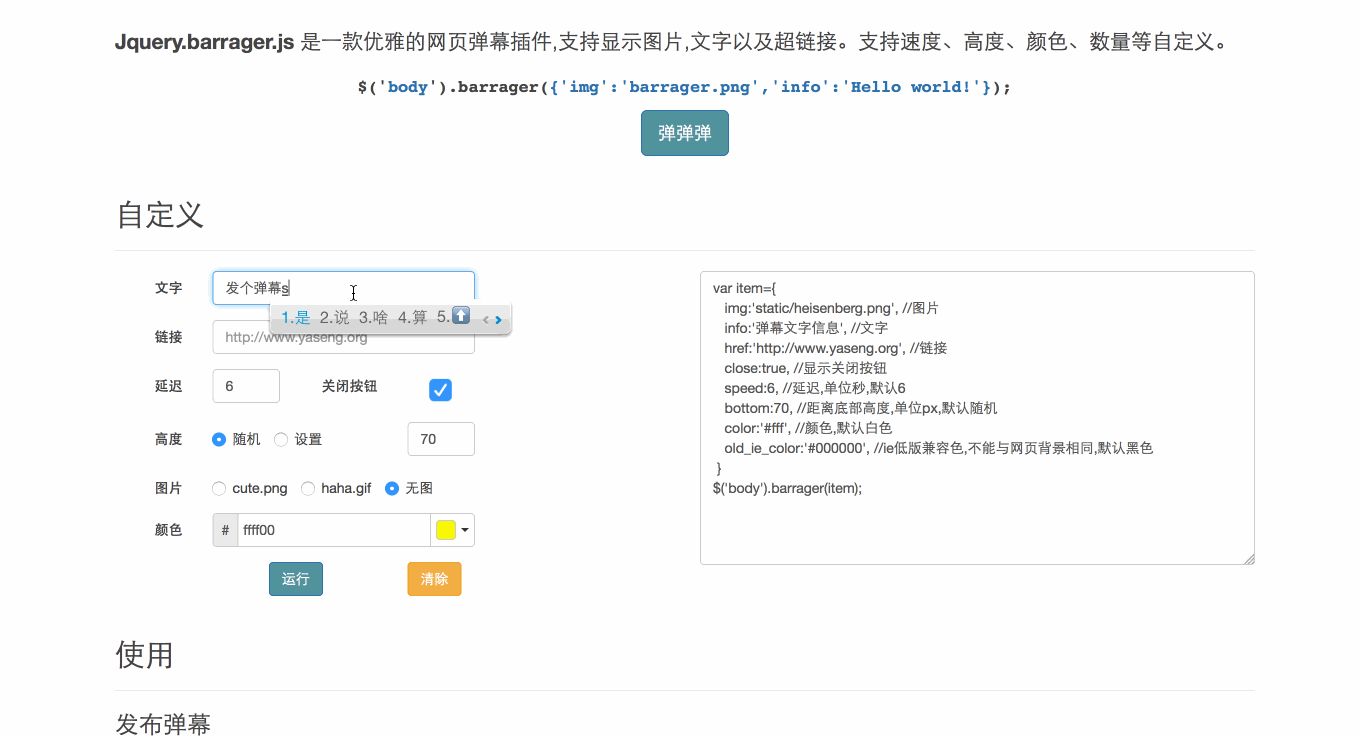Choose the cute.png image option
The width and height of the screenshot is (1361, 736).
point(218,488)
